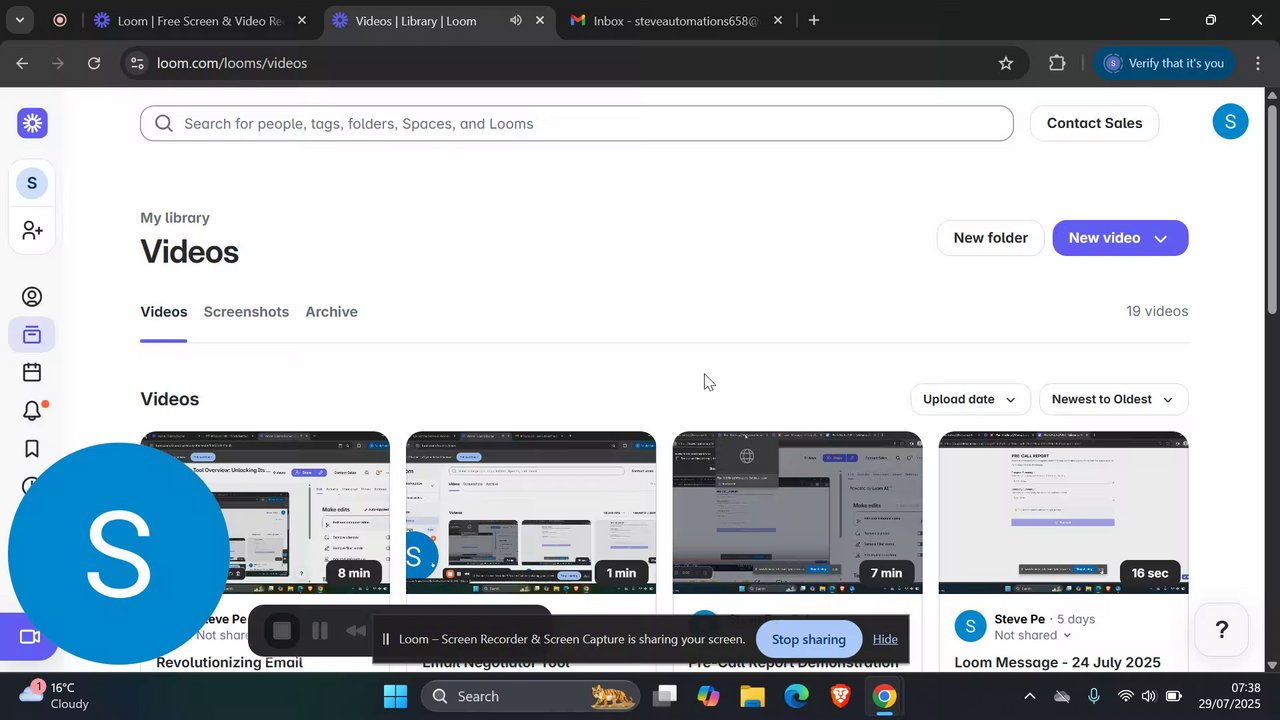Open the Chrome extensions puzzle icon
This screenshot has height=720, width=1280.
click(1057, 63)
